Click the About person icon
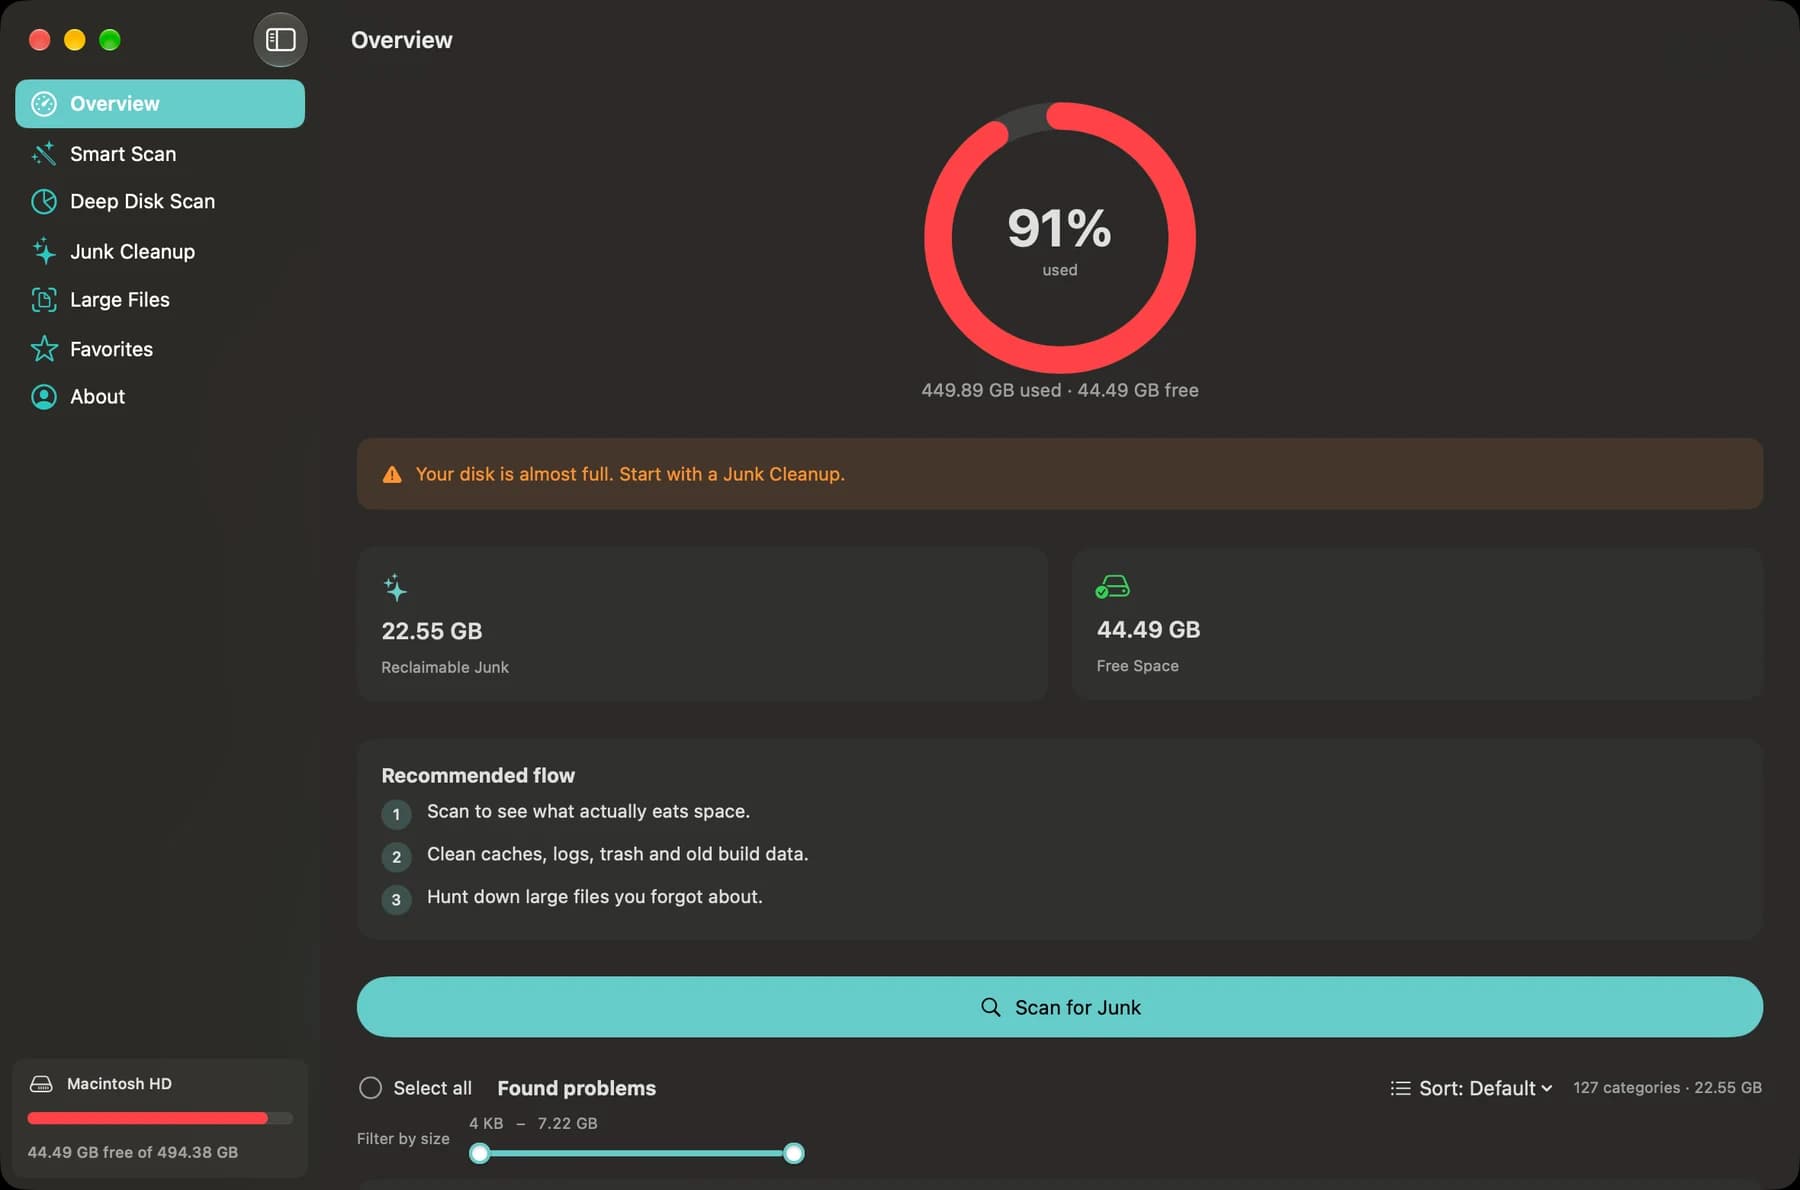This screenshot has height=1190, width=1800. click(x=44, y=397)
